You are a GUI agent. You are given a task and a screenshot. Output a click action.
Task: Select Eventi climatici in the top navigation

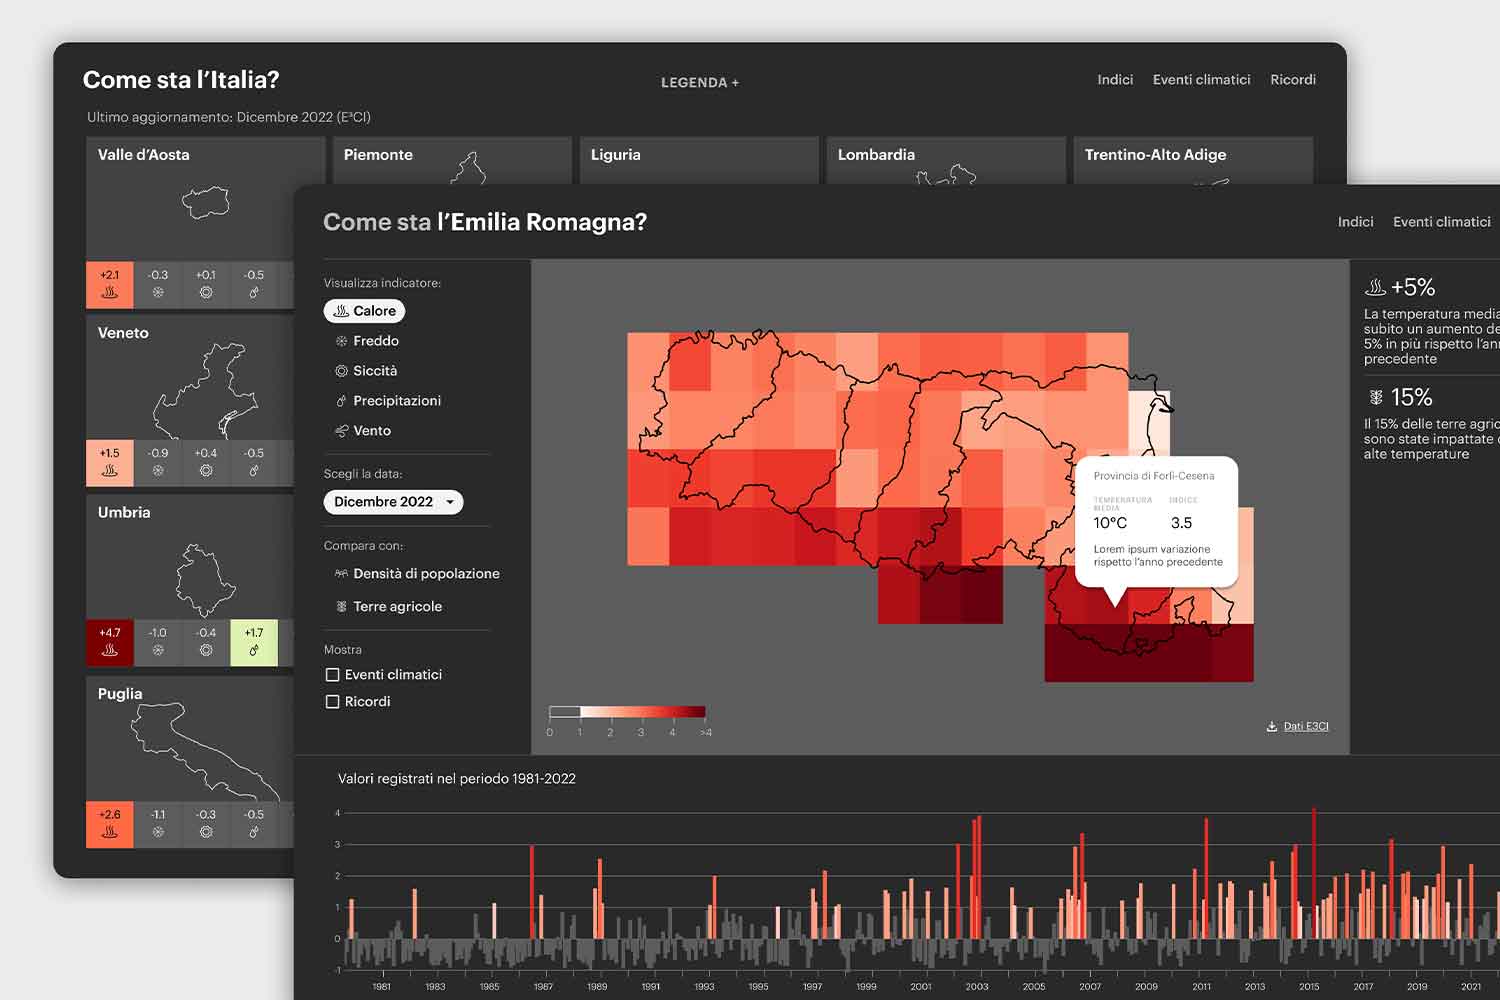(1442, 221)
